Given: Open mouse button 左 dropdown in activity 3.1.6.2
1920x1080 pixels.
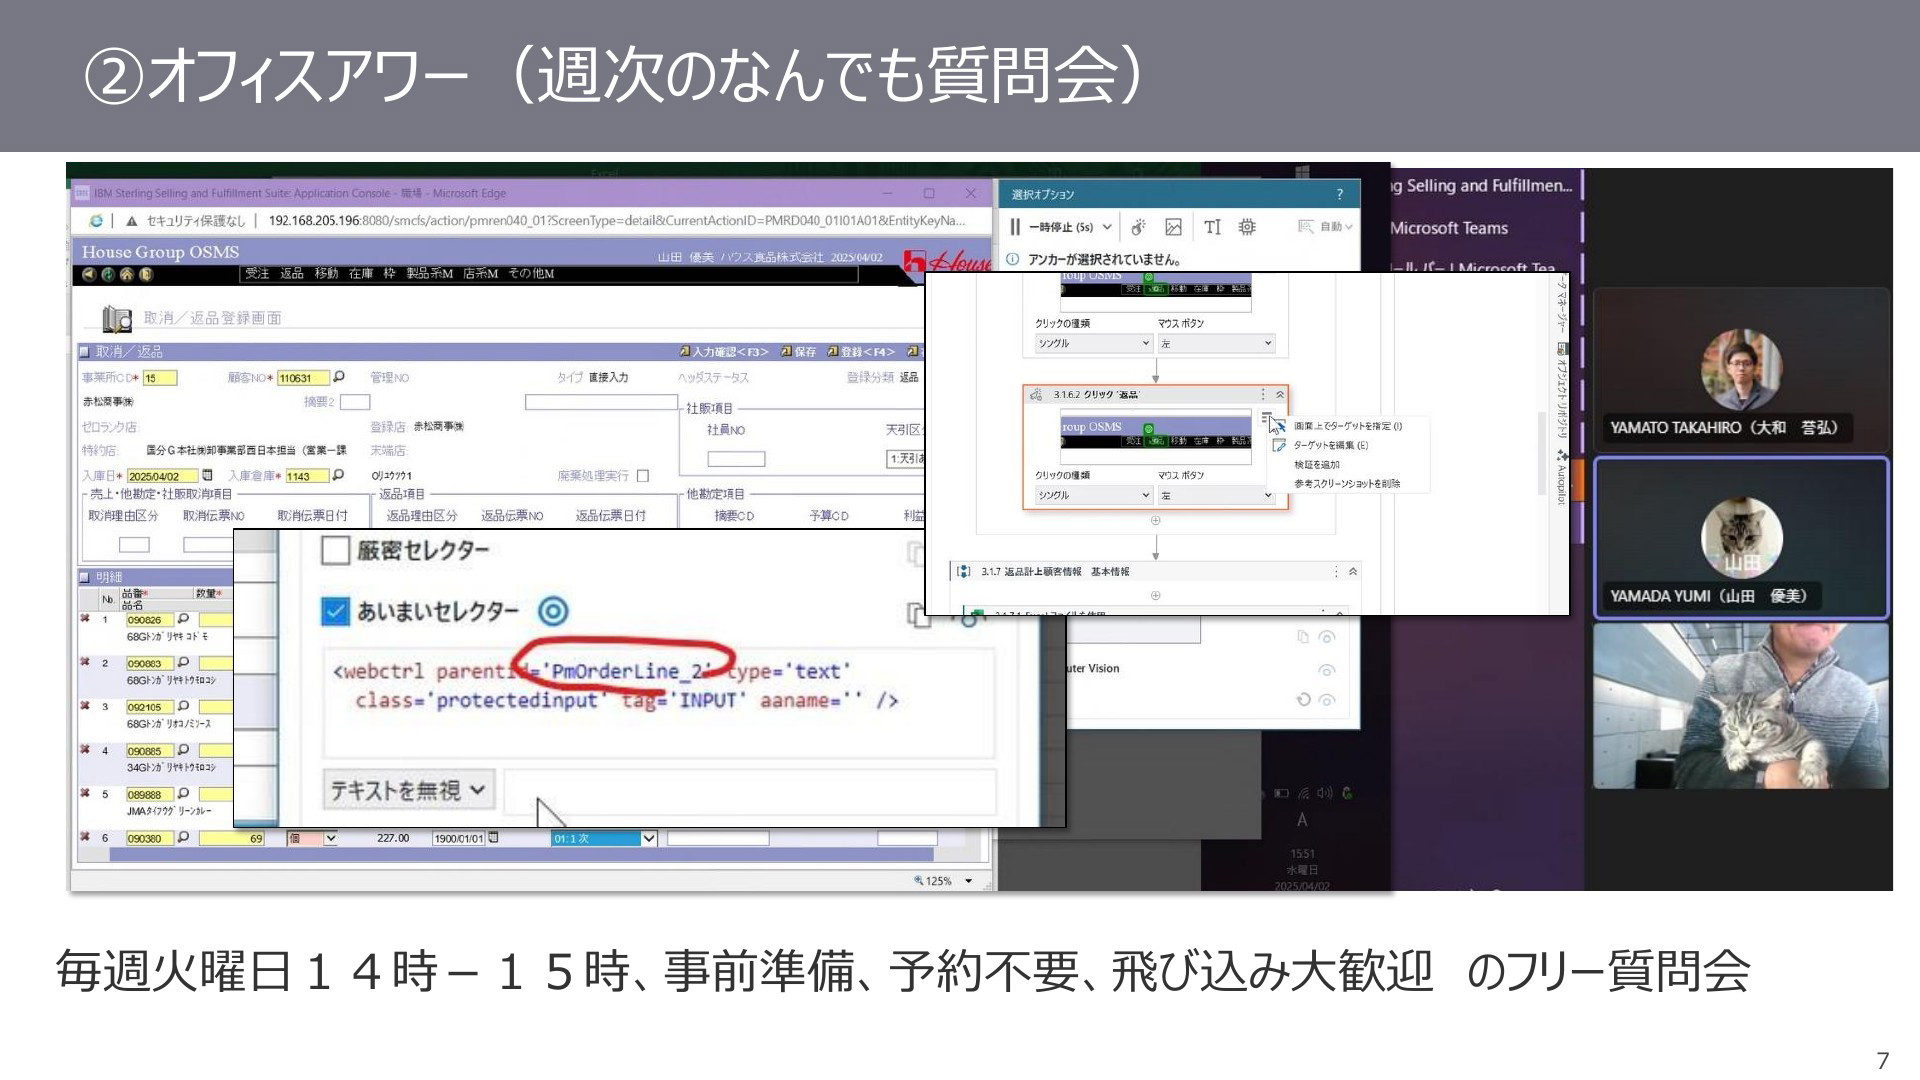Looking at the screenshot, I should [1216, 495].
